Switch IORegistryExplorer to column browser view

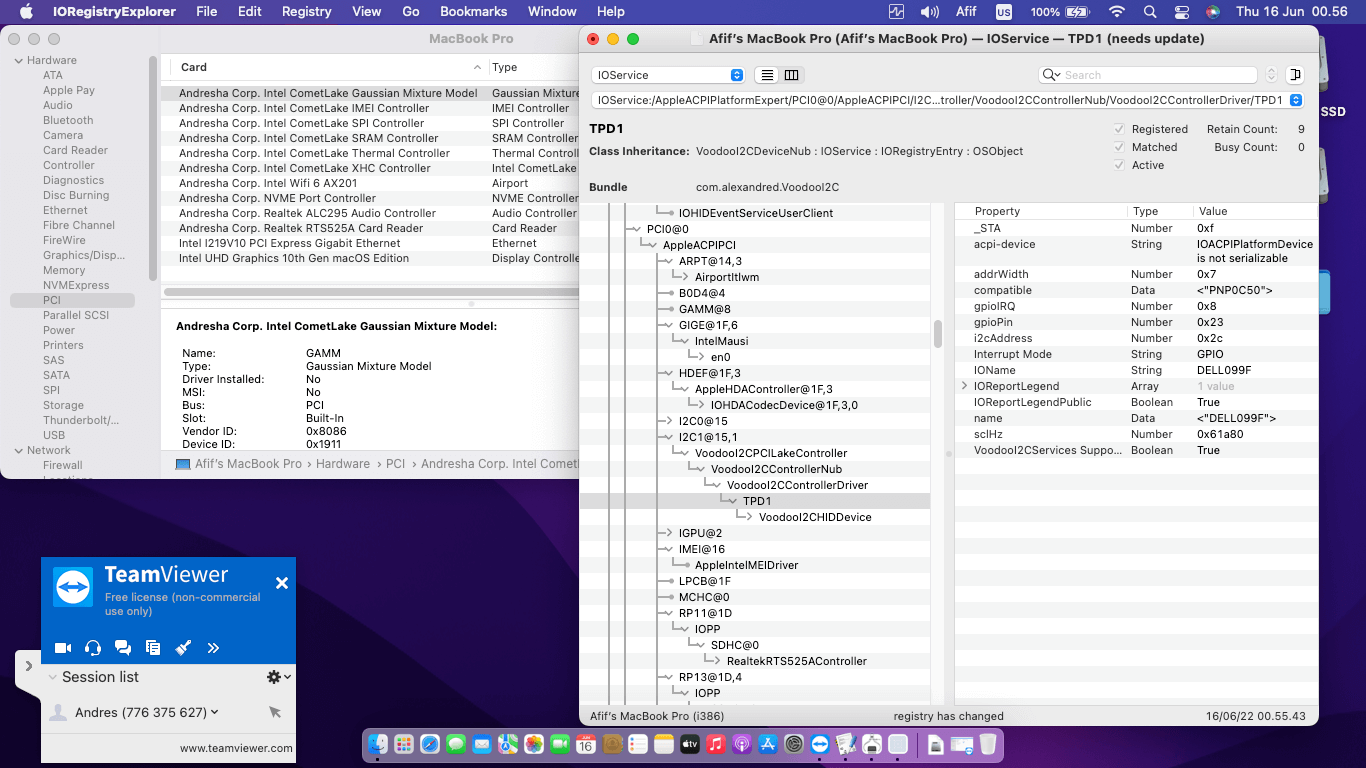tap(791, 75)
